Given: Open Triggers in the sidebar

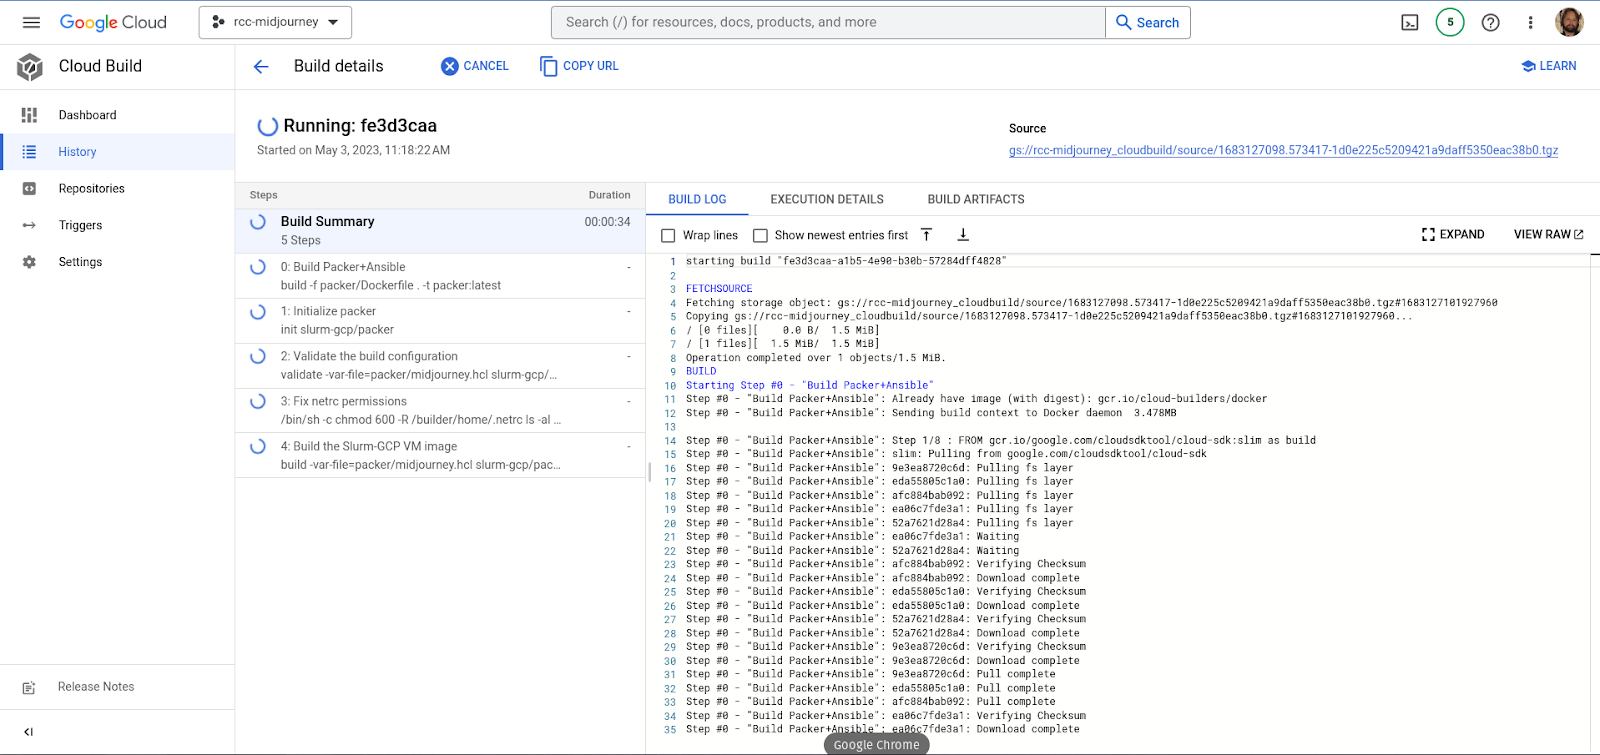Looking at the screenshot, I should click(x=117, y=225).
